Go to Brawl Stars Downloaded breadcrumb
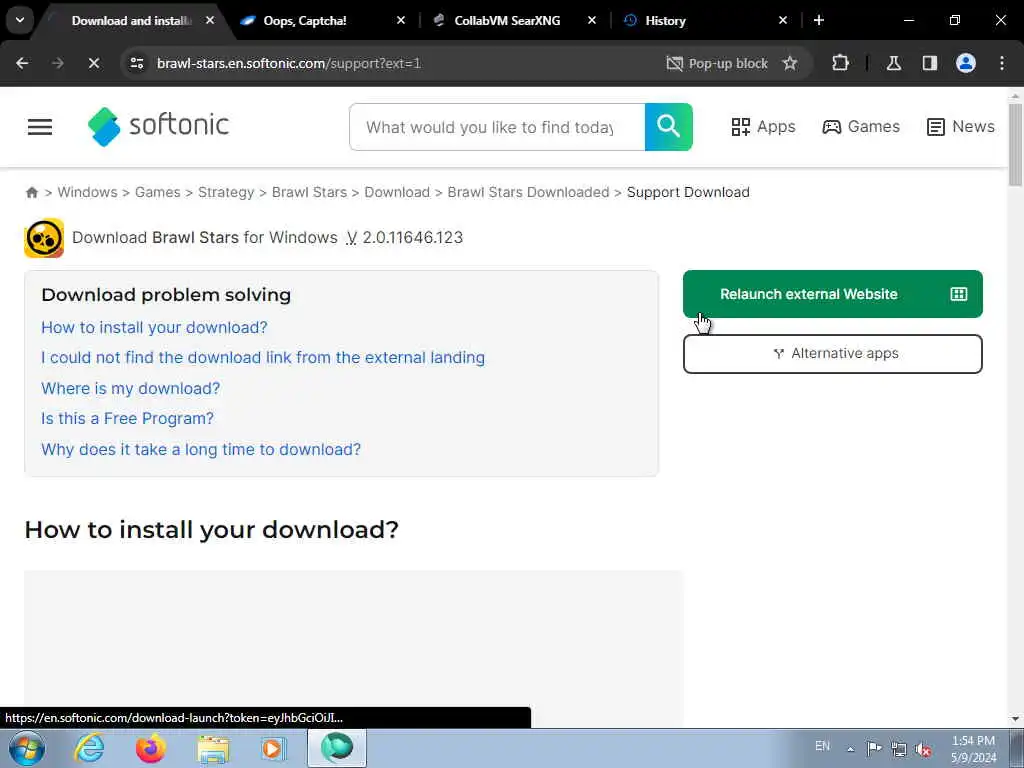The width and height of the screenshot is (1024, 768). 528,192
